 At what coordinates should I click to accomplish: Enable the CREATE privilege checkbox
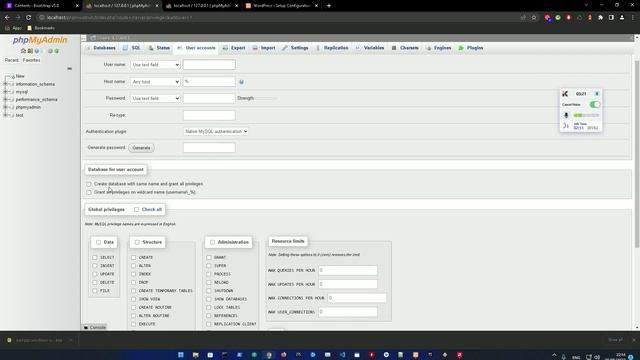tap(134, 258)
